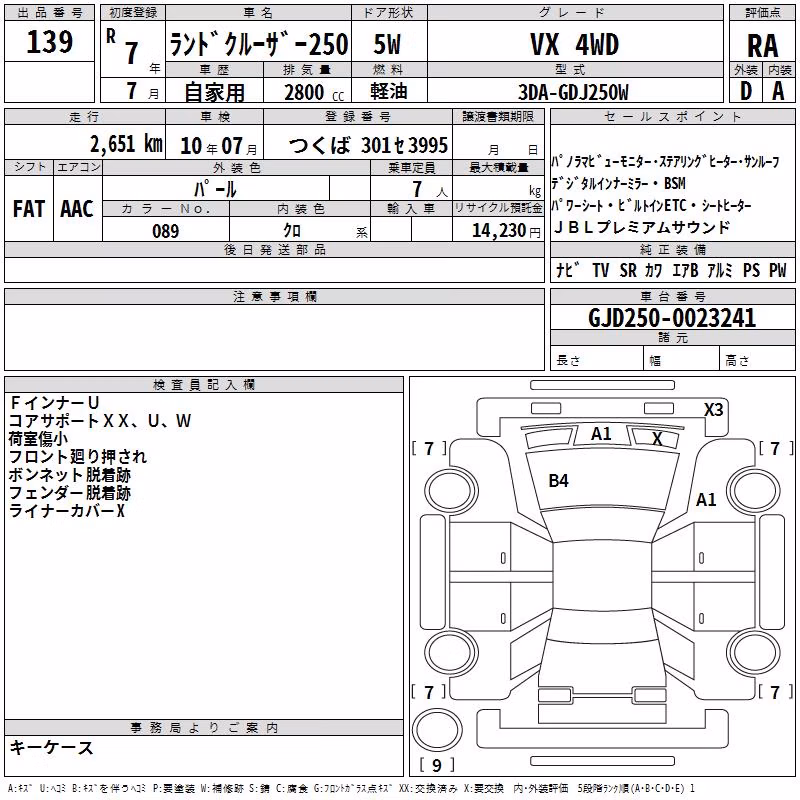
Task: Select grade VX 4WD
Action: (x=574, y=44)
